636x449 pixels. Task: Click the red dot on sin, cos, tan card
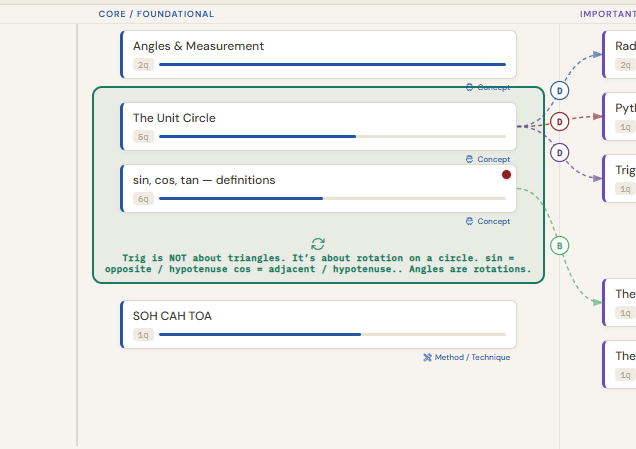[x=506, y=175]
